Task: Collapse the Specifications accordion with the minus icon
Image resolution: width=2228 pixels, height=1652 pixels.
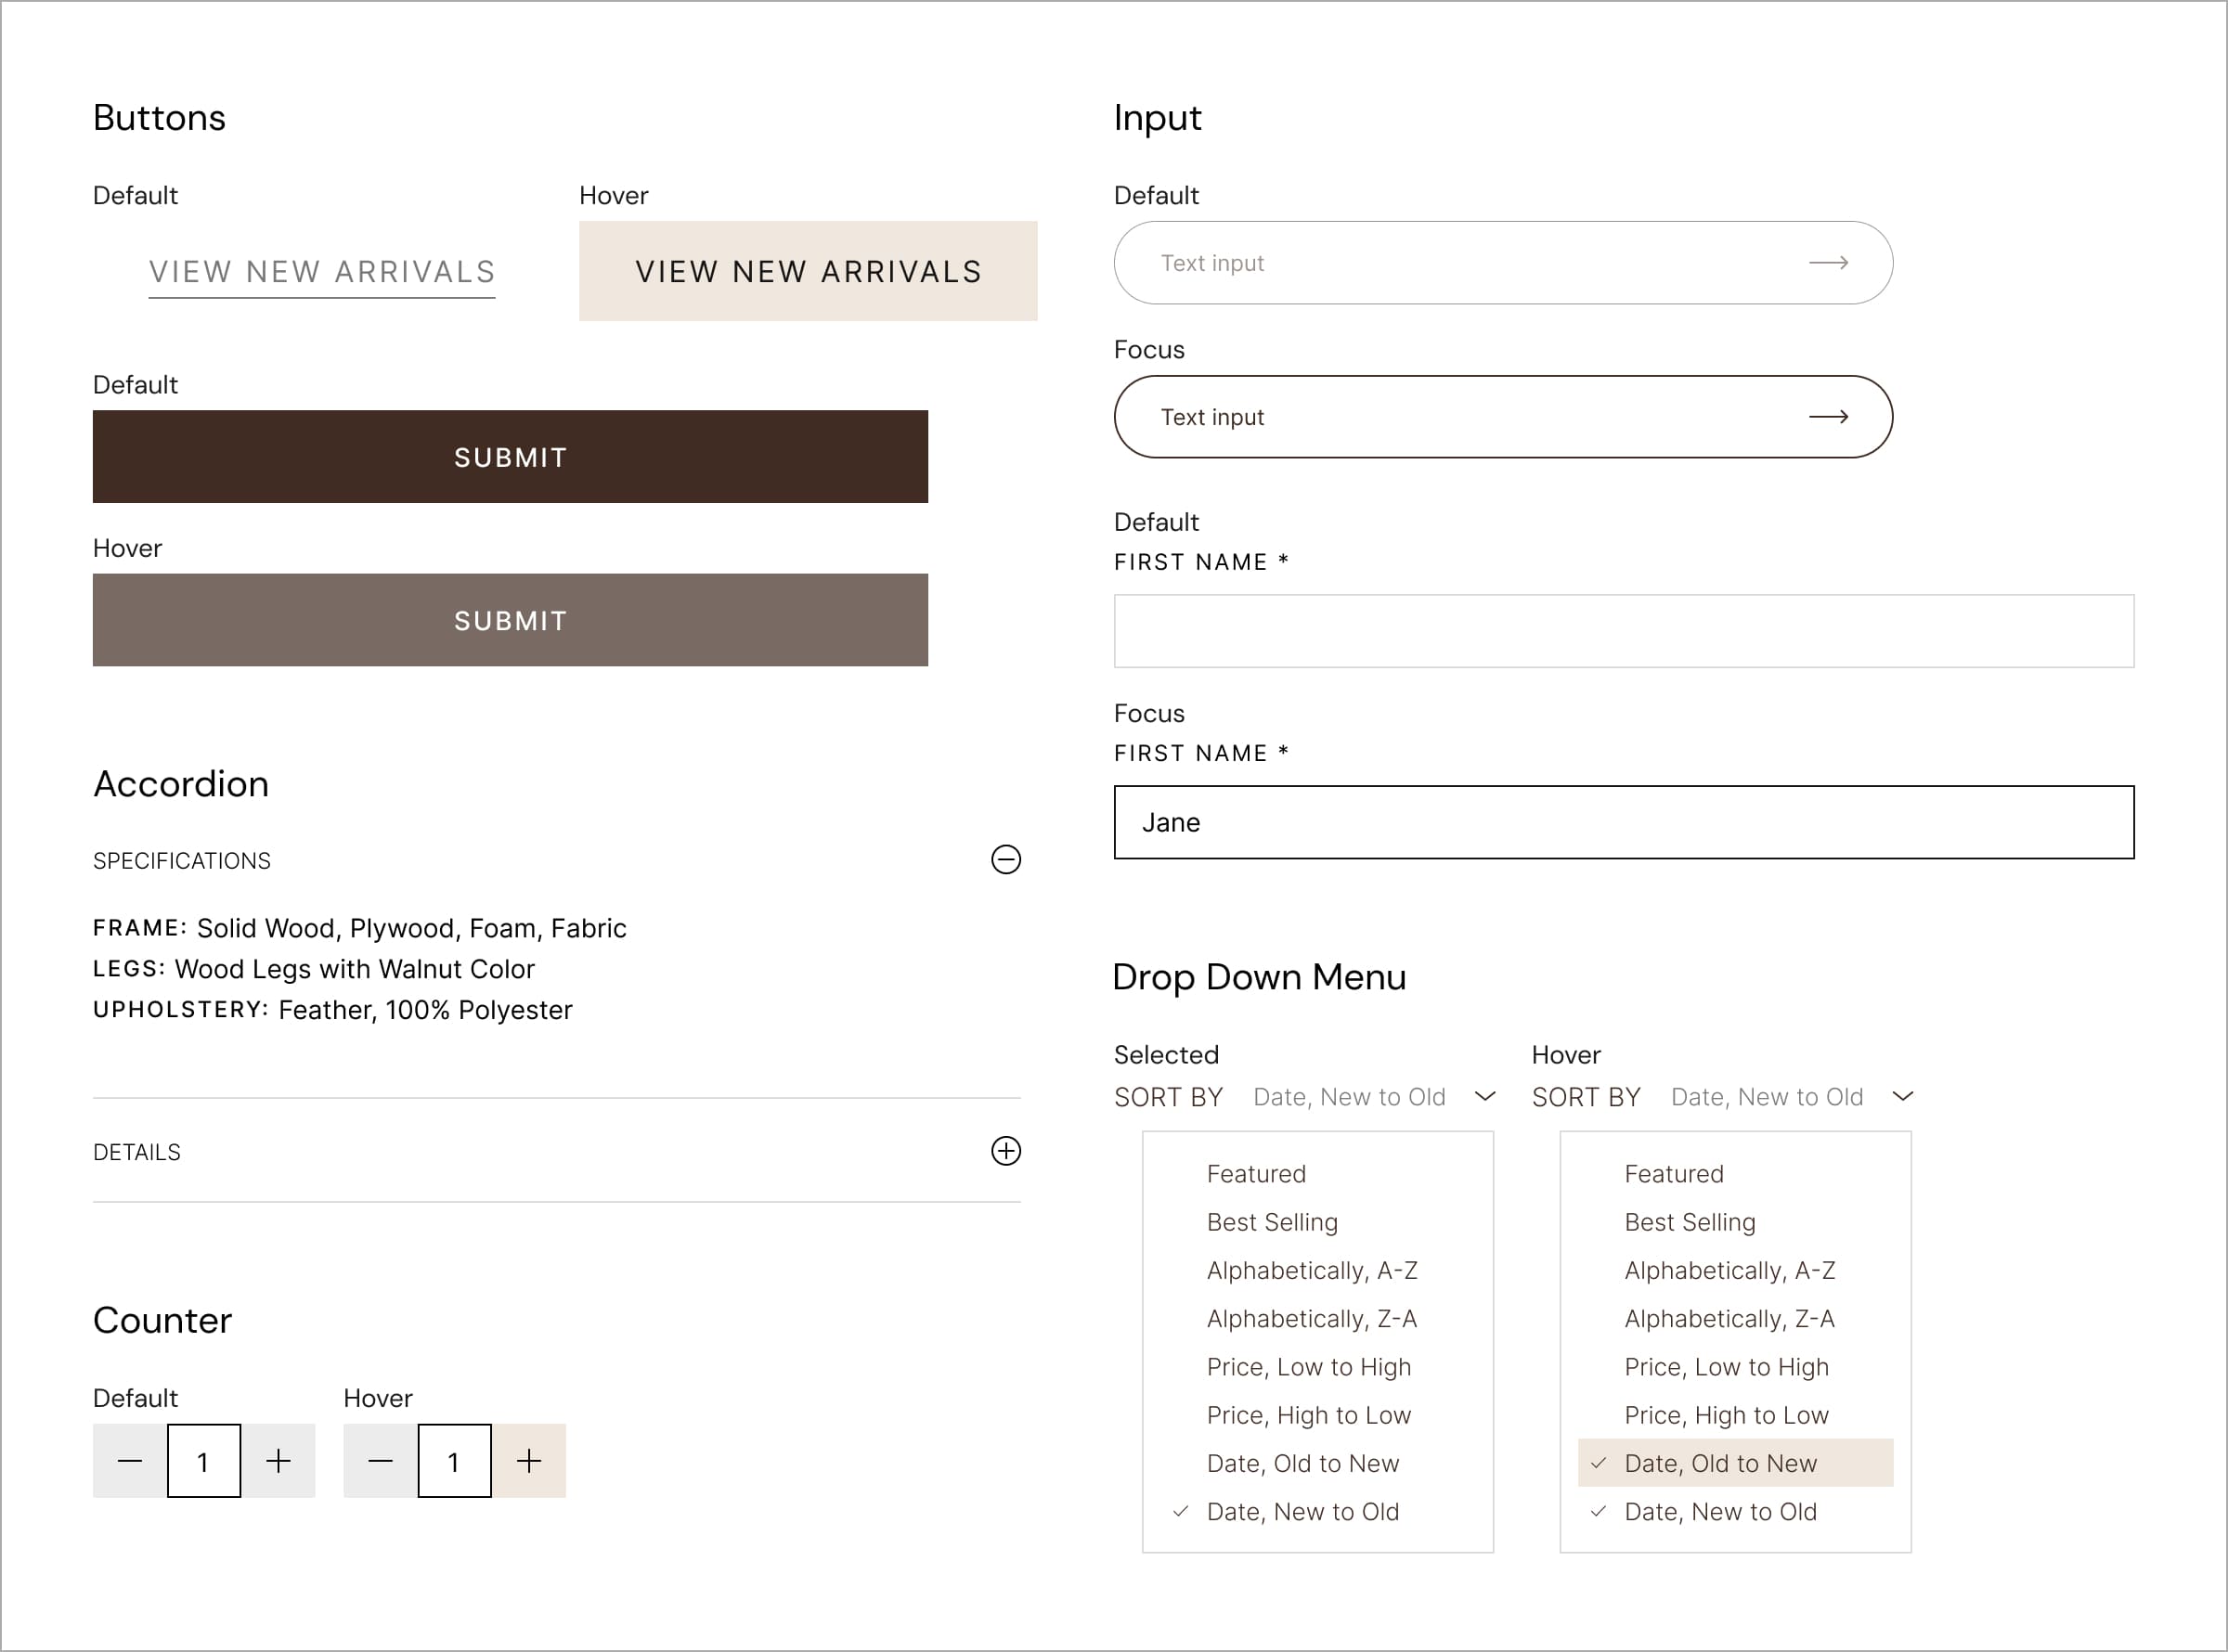Action: pyautogui.click(x=1006, y=860)
